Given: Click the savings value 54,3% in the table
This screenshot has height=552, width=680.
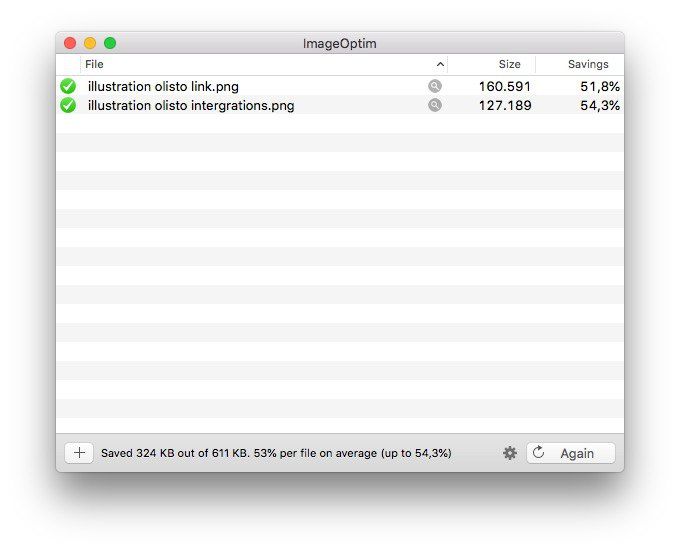Looking at the screenshot, I should tap(600, 105).
